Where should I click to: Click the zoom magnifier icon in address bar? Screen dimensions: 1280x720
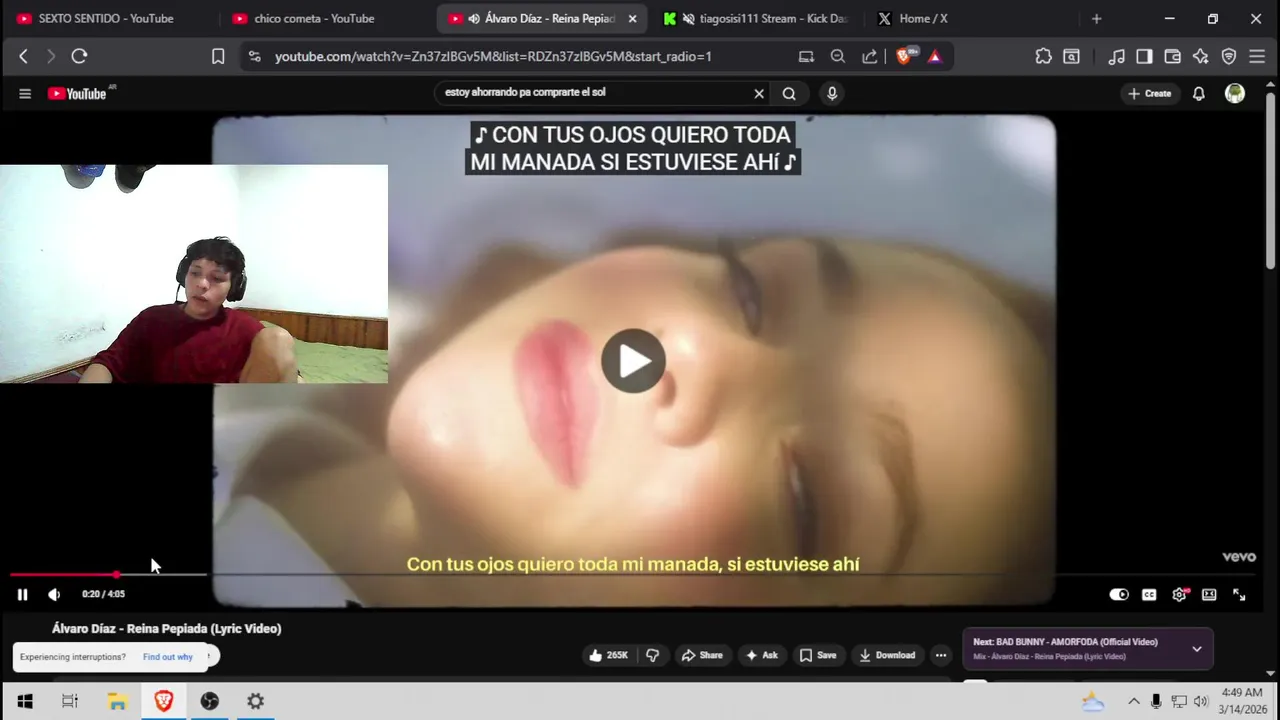pos(838,57)
